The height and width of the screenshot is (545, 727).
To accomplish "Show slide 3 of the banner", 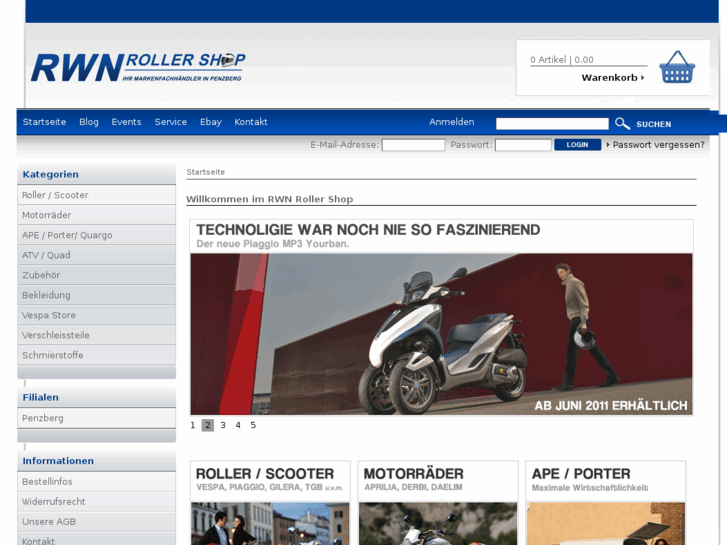I will click(x=223, y=425).
